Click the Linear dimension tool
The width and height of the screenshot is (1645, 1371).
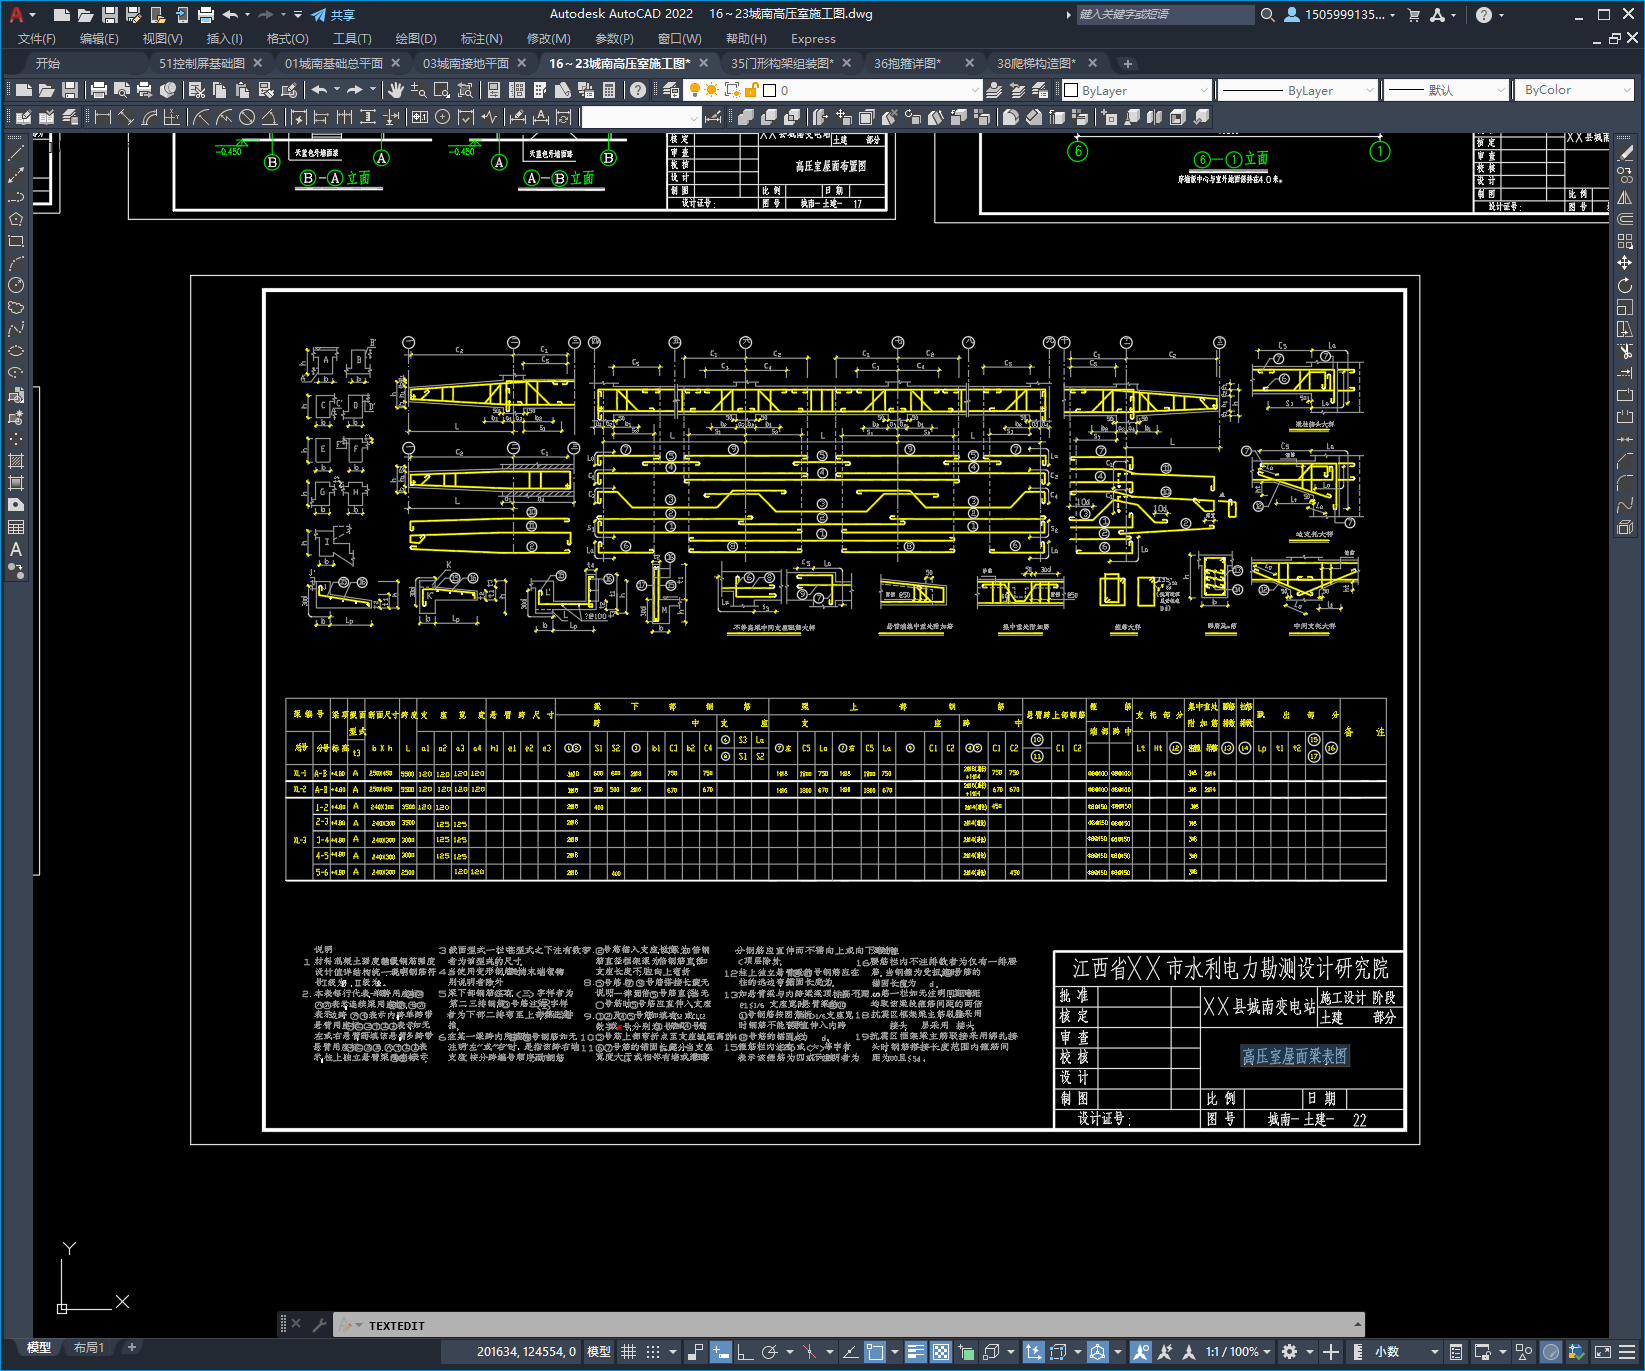tap(102, 117)
